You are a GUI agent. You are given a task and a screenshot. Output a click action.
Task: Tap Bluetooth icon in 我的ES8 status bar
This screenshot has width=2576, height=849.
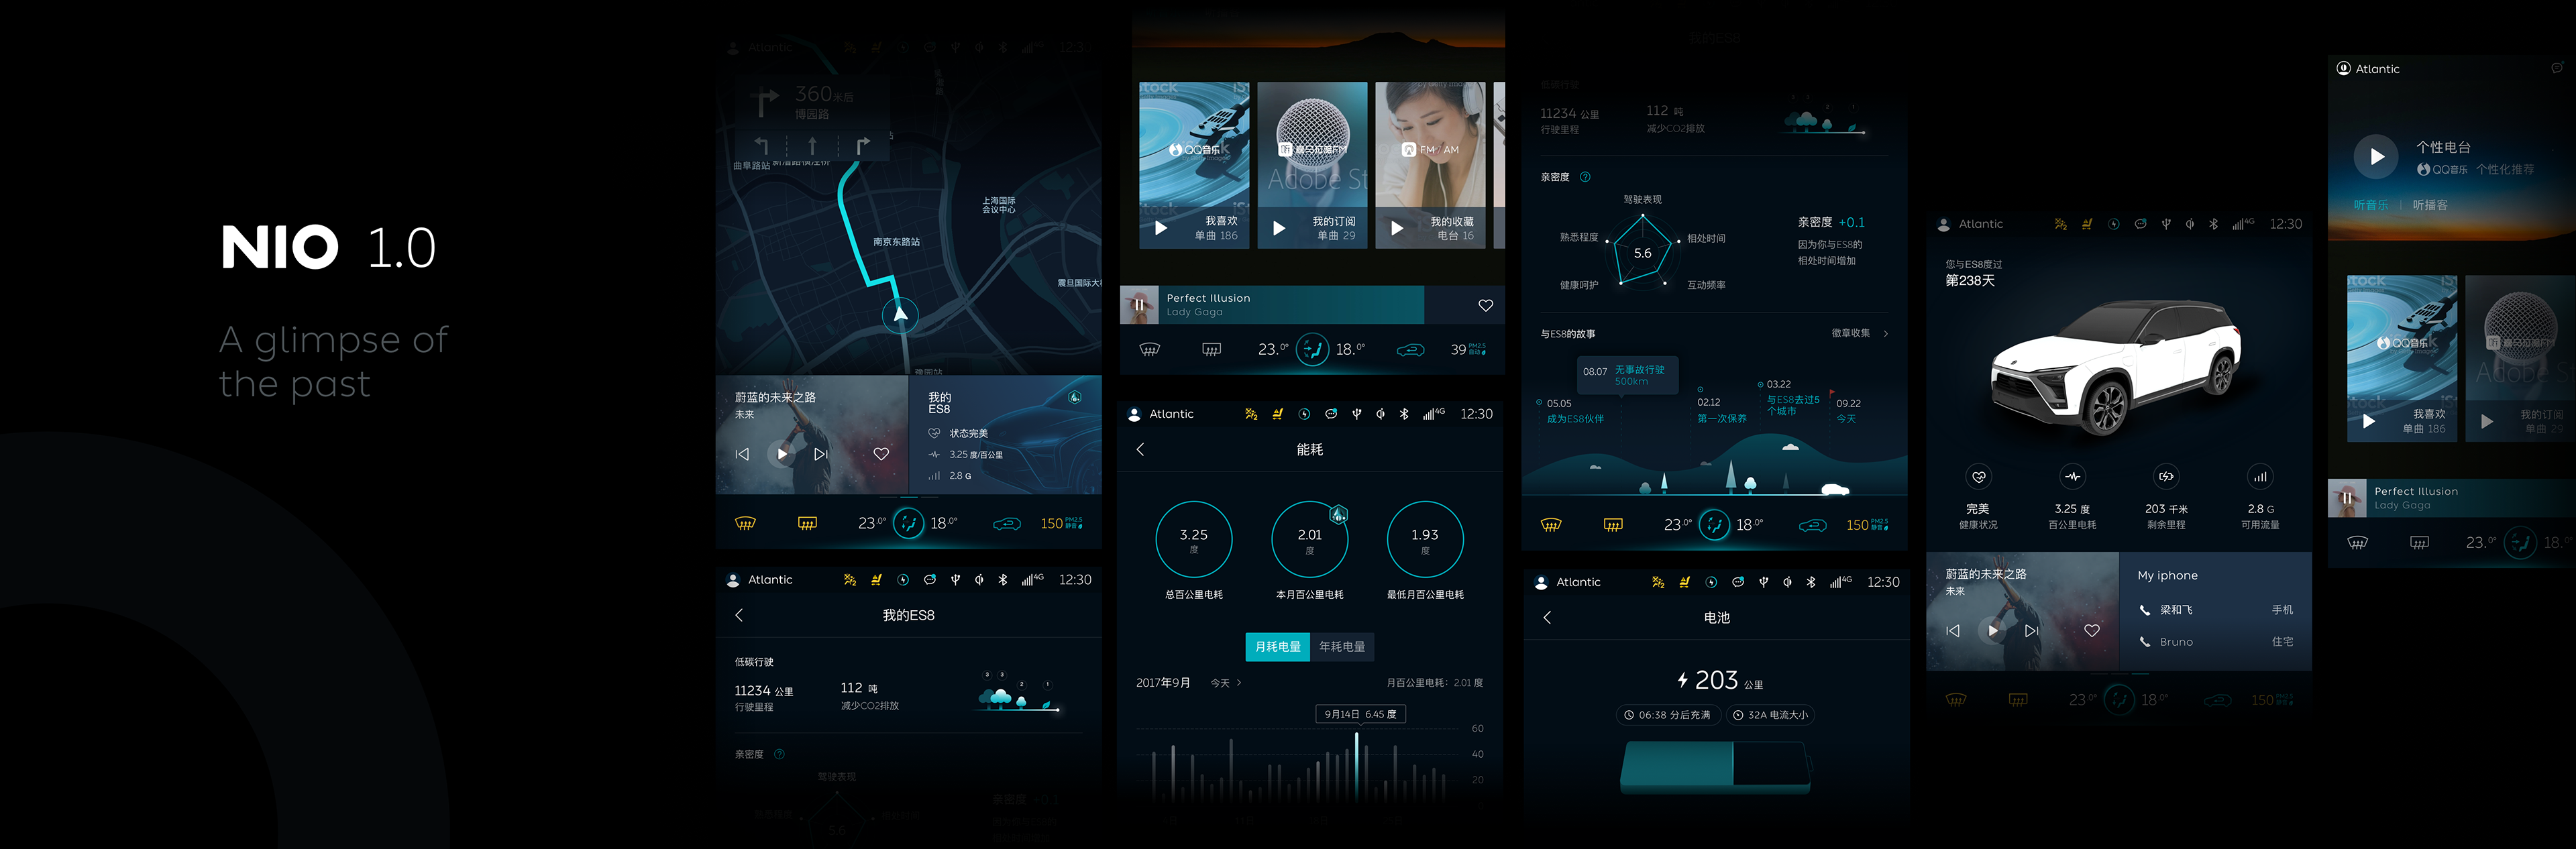pyautogui.click(x=1003, y=580)
